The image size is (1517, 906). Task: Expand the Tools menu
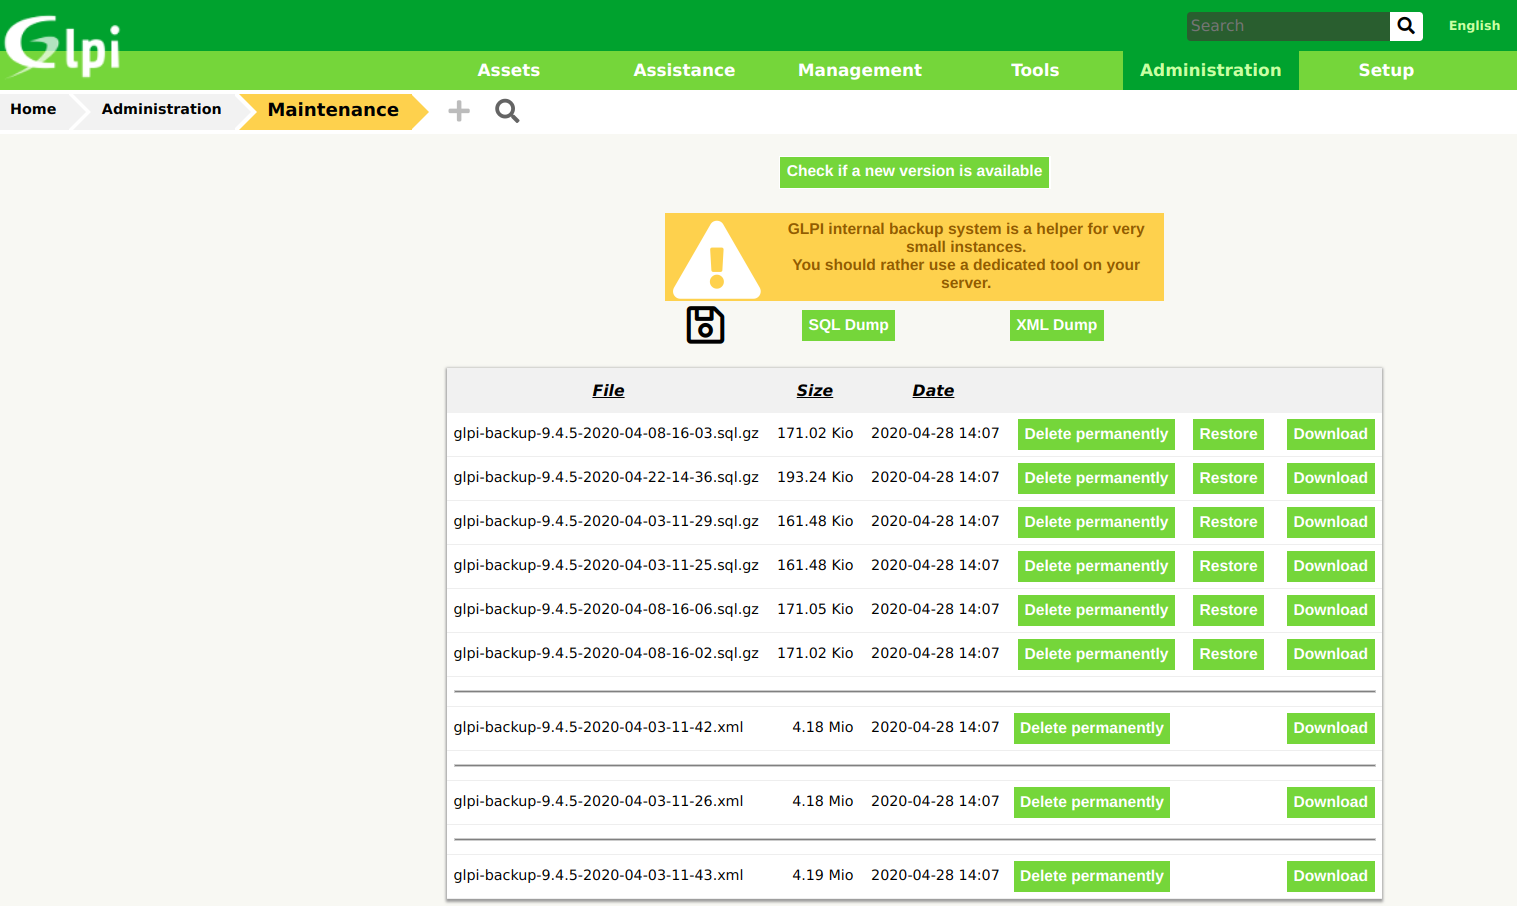1034,70
